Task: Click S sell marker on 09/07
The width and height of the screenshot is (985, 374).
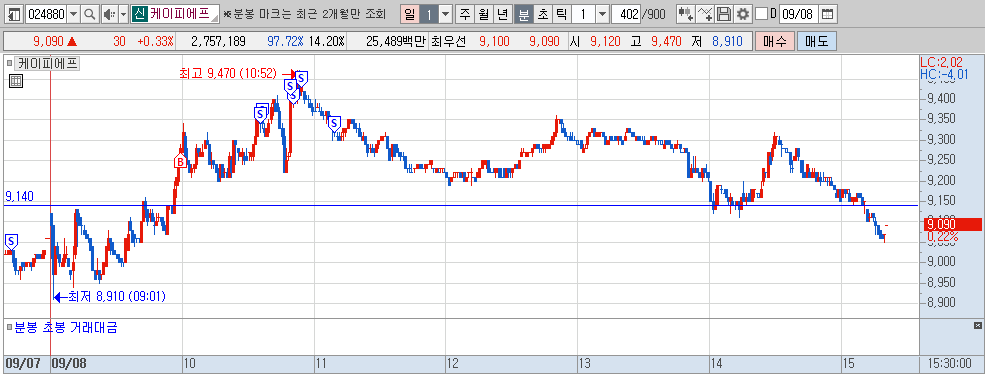Action: click(x=11, y=241)
